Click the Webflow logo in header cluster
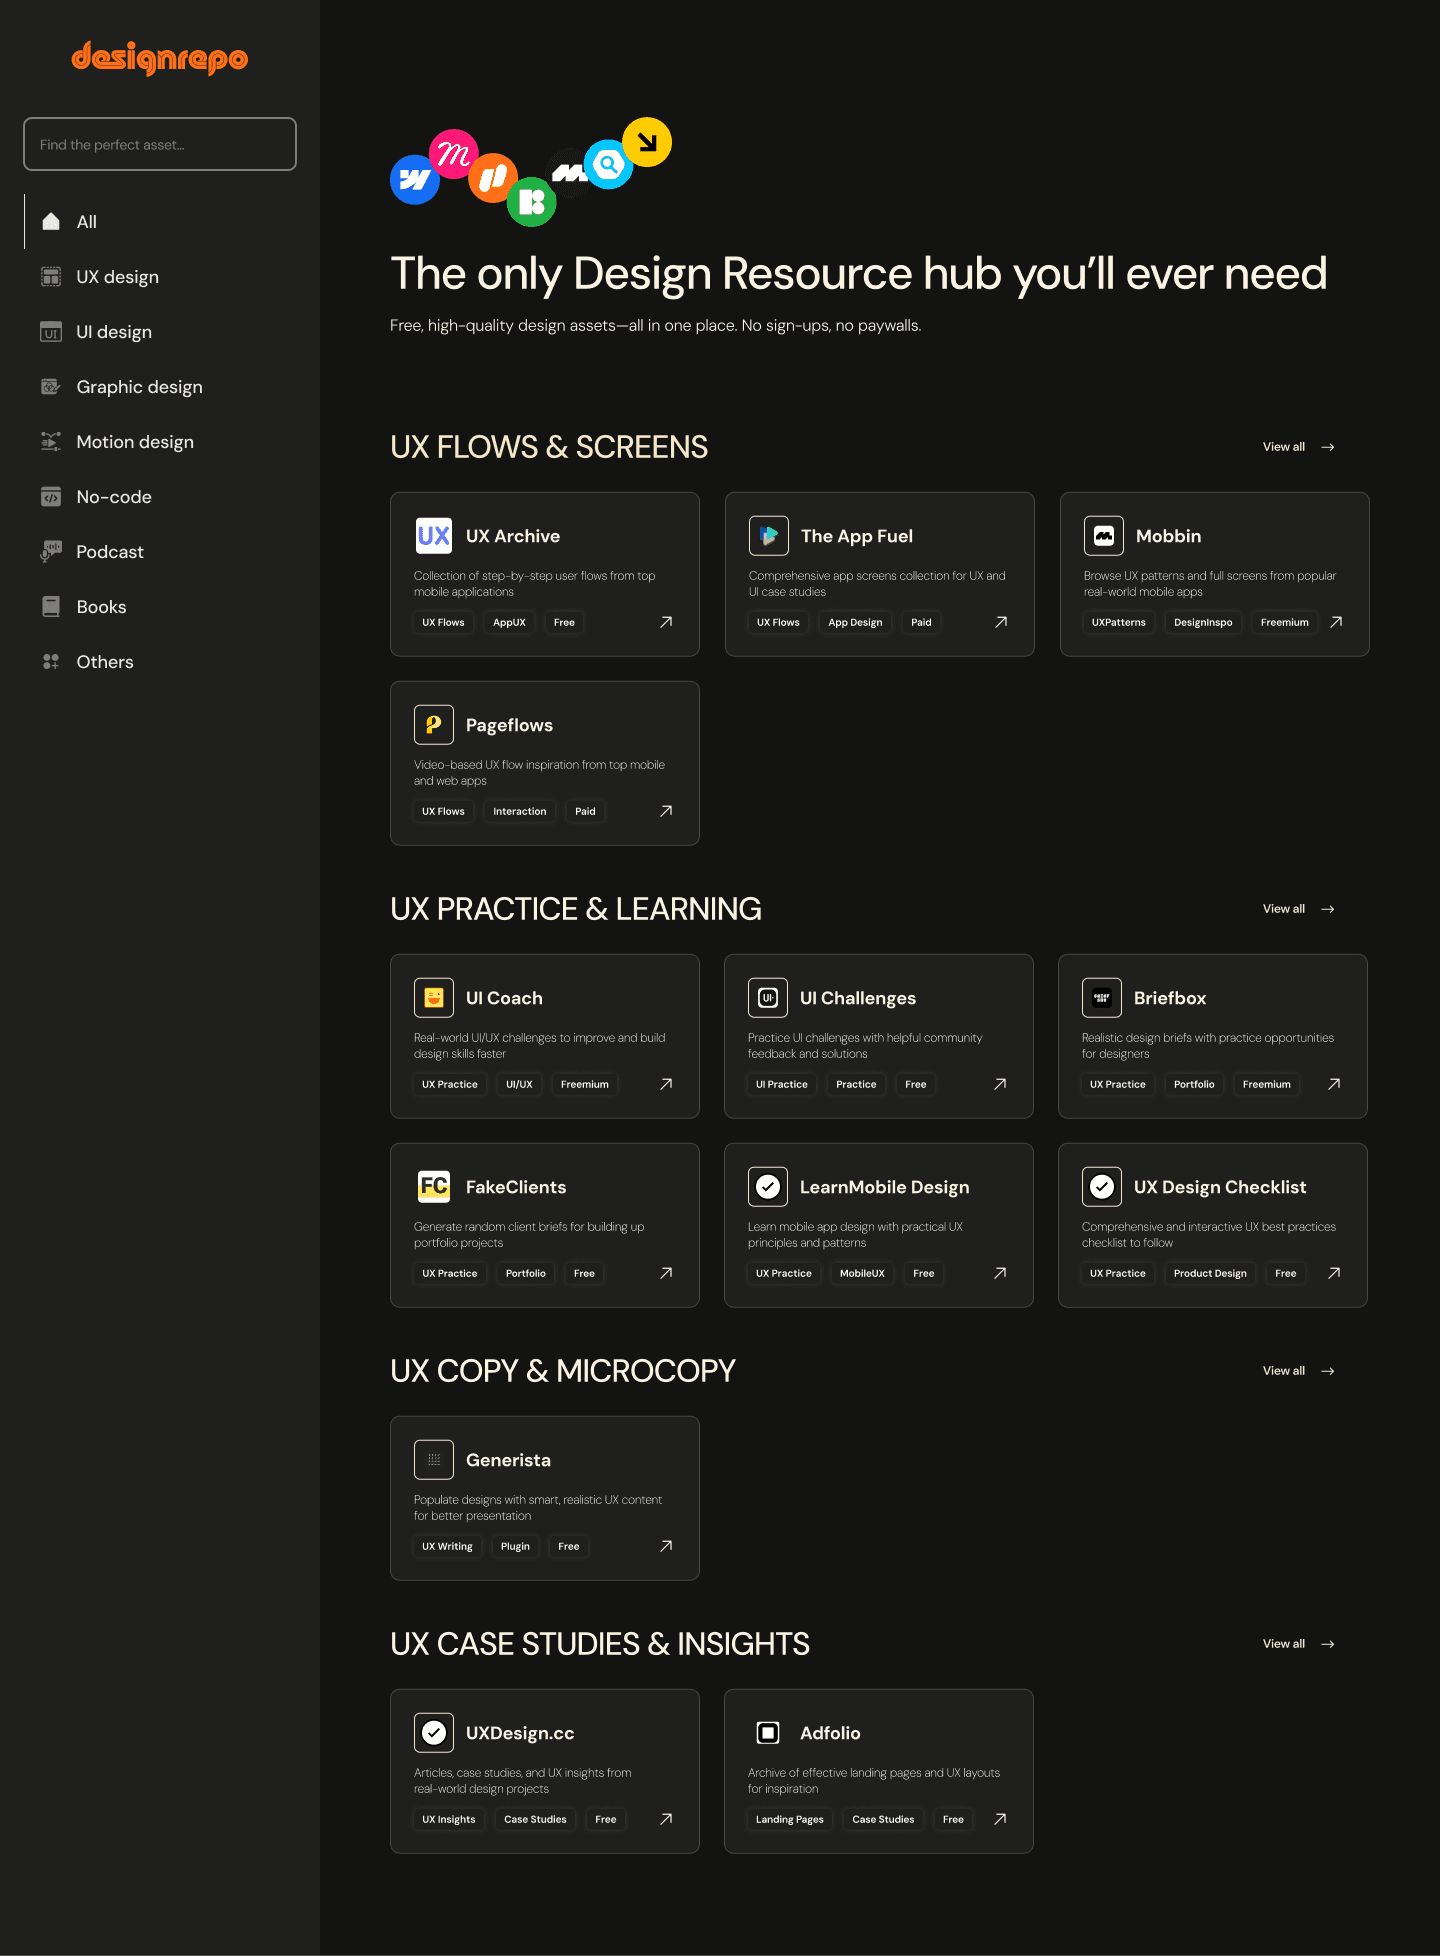 tap(414, 180)
